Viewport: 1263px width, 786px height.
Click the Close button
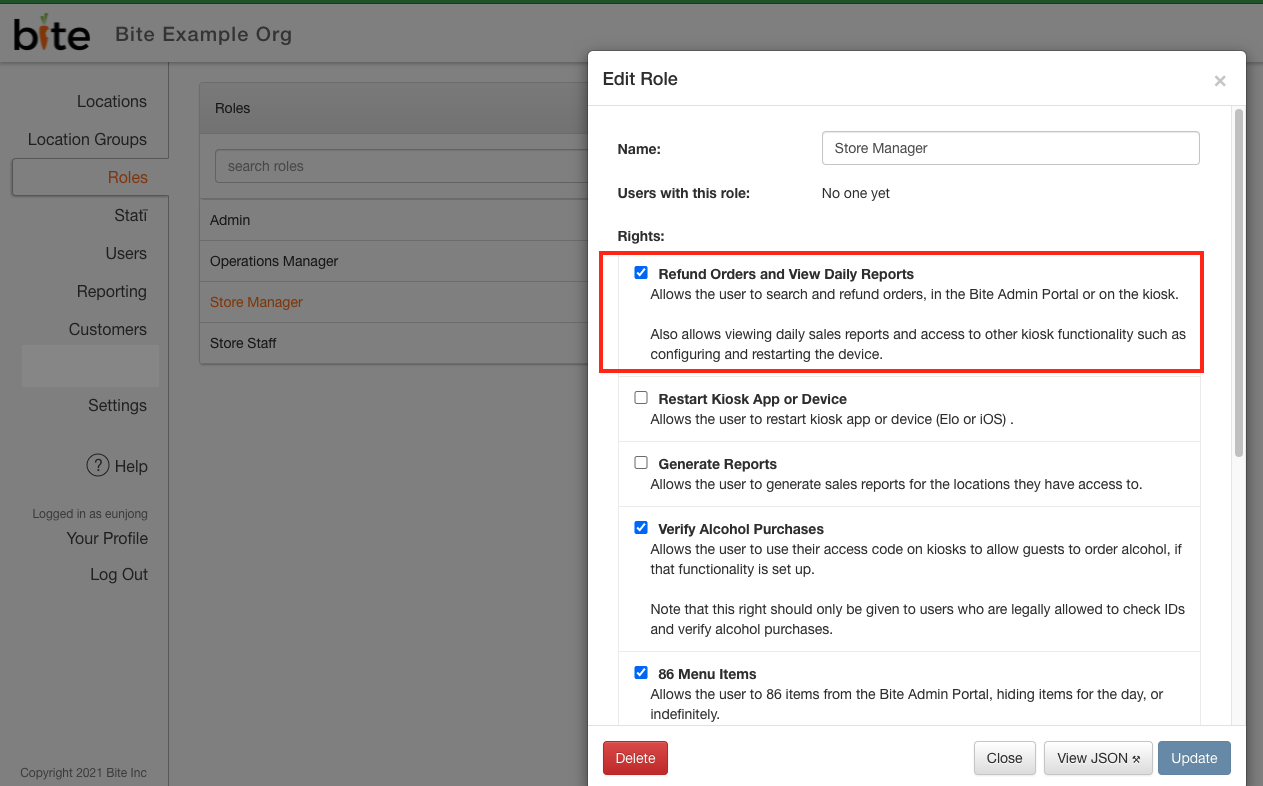(x=1004, y=758)
